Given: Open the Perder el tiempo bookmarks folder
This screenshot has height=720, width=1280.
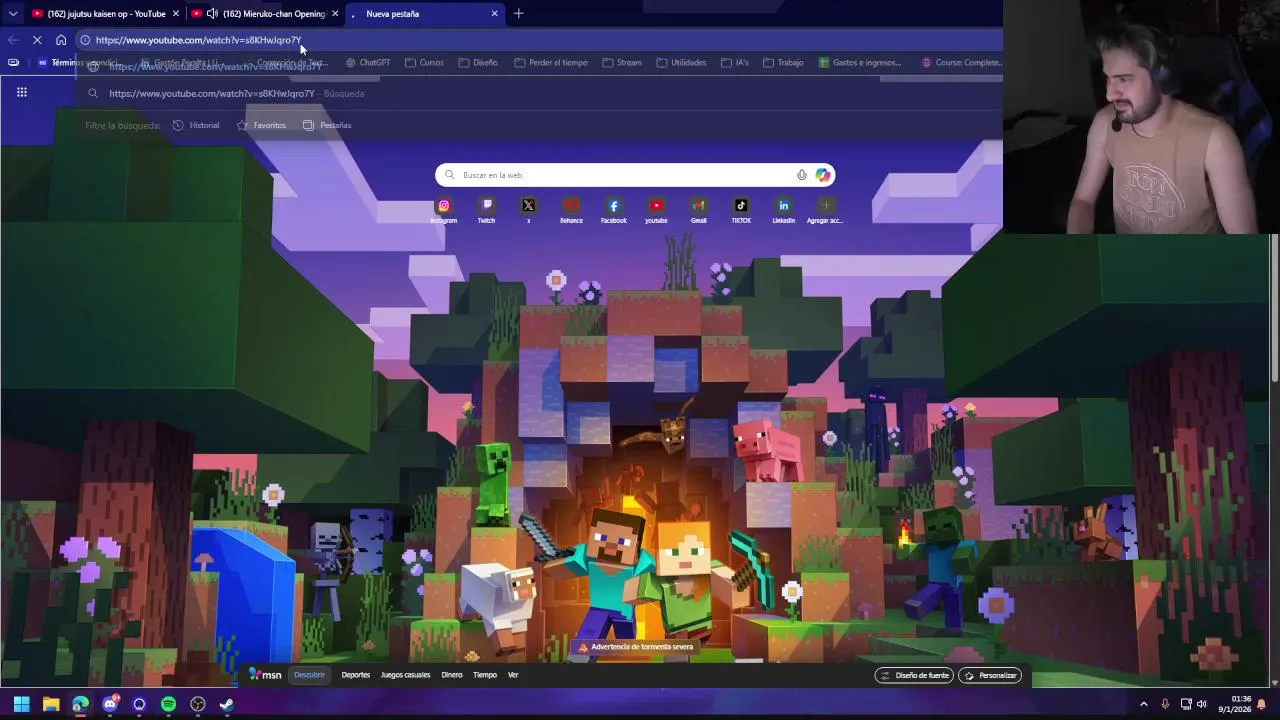Looking at the screenshot, I should (551, 62).
